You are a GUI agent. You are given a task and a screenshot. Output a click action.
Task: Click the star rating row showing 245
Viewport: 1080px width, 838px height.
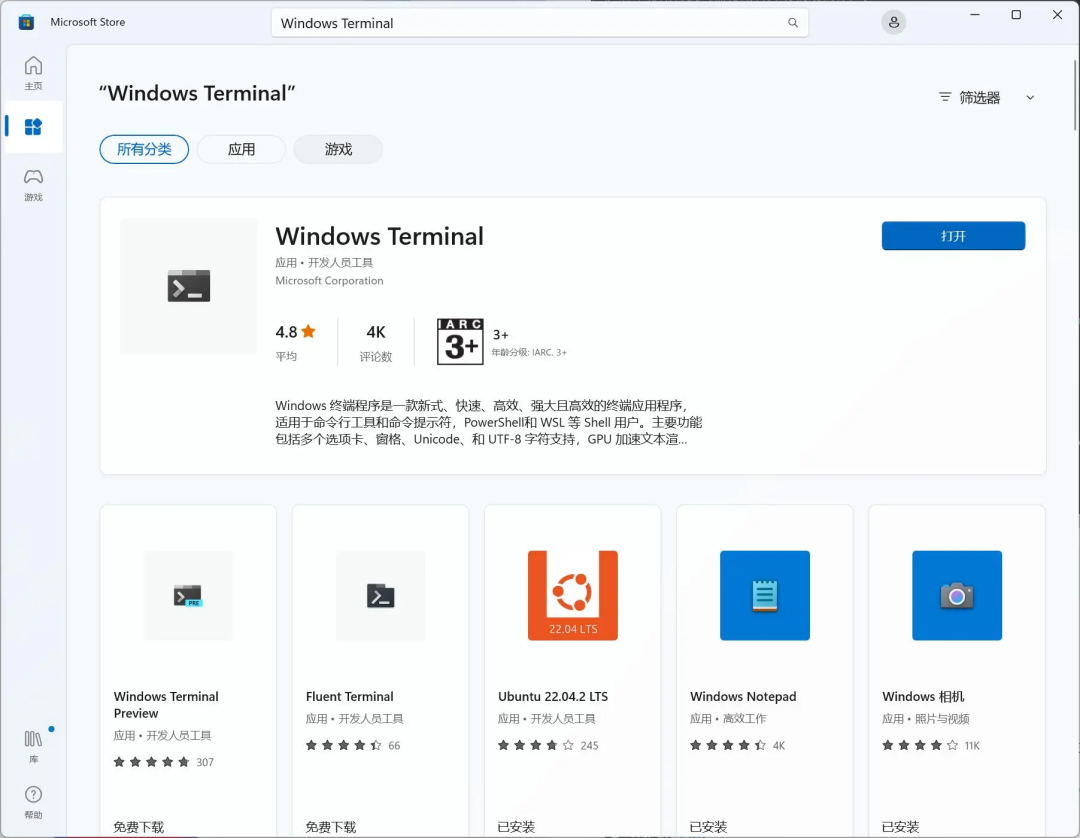pos(548,745)
